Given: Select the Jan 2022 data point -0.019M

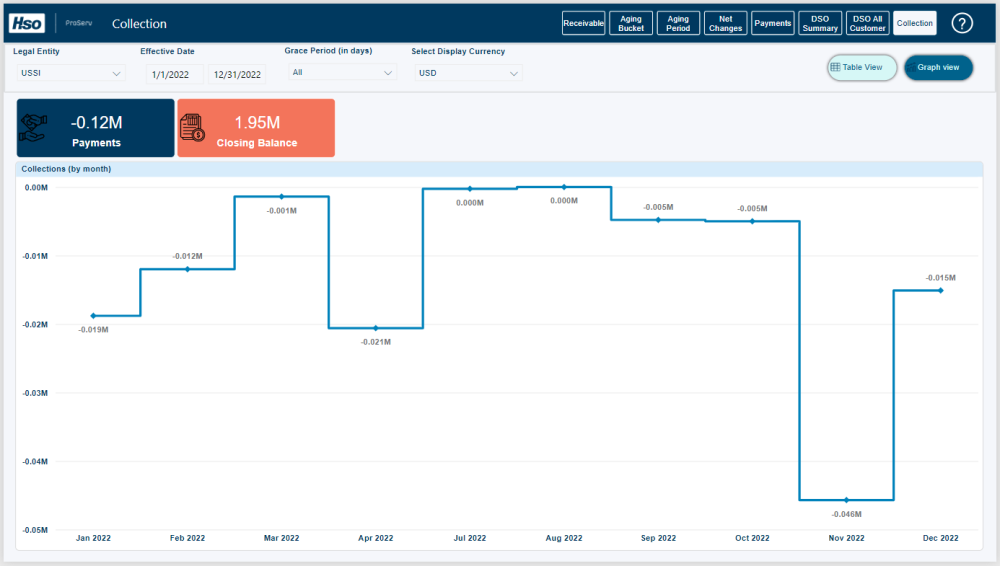Looking at the screenshot, I should point(93,316).
